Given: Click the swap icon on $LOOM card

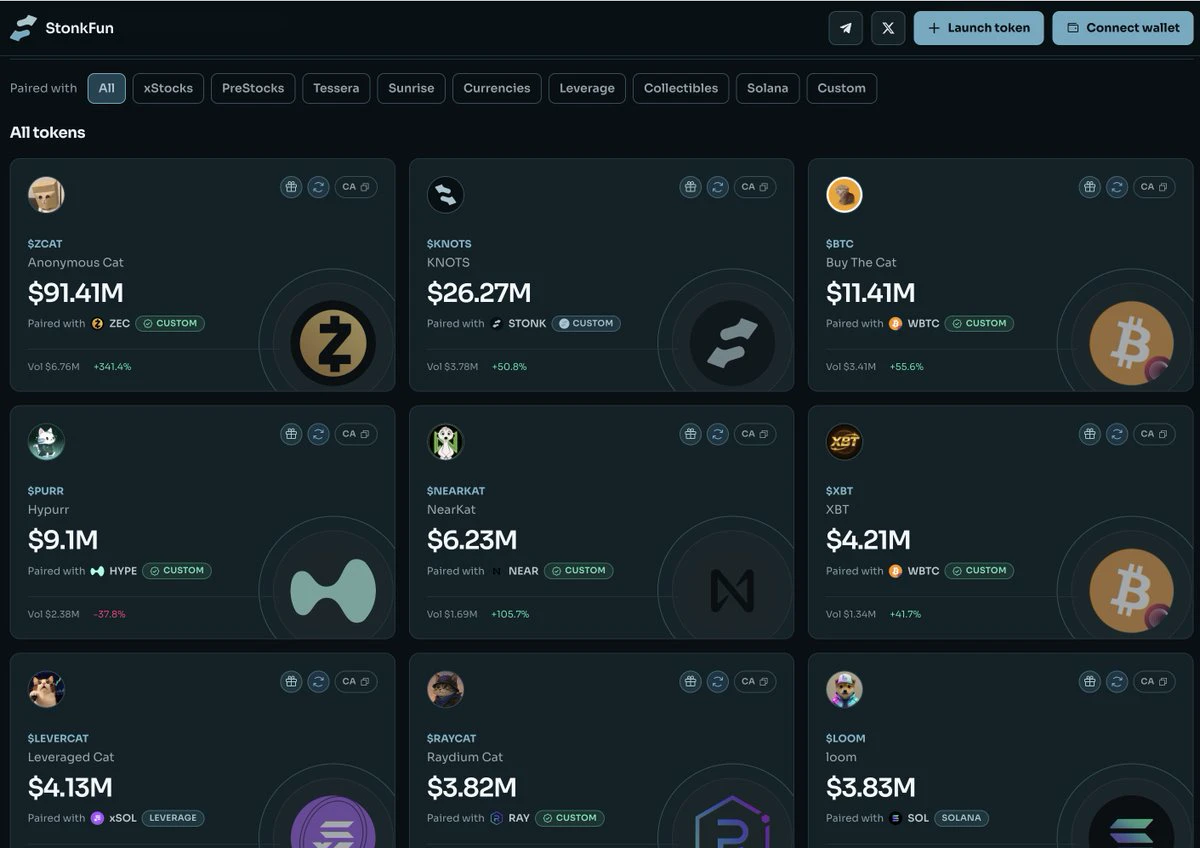Looking at the screenshot, I should (x=1116, y=681).
